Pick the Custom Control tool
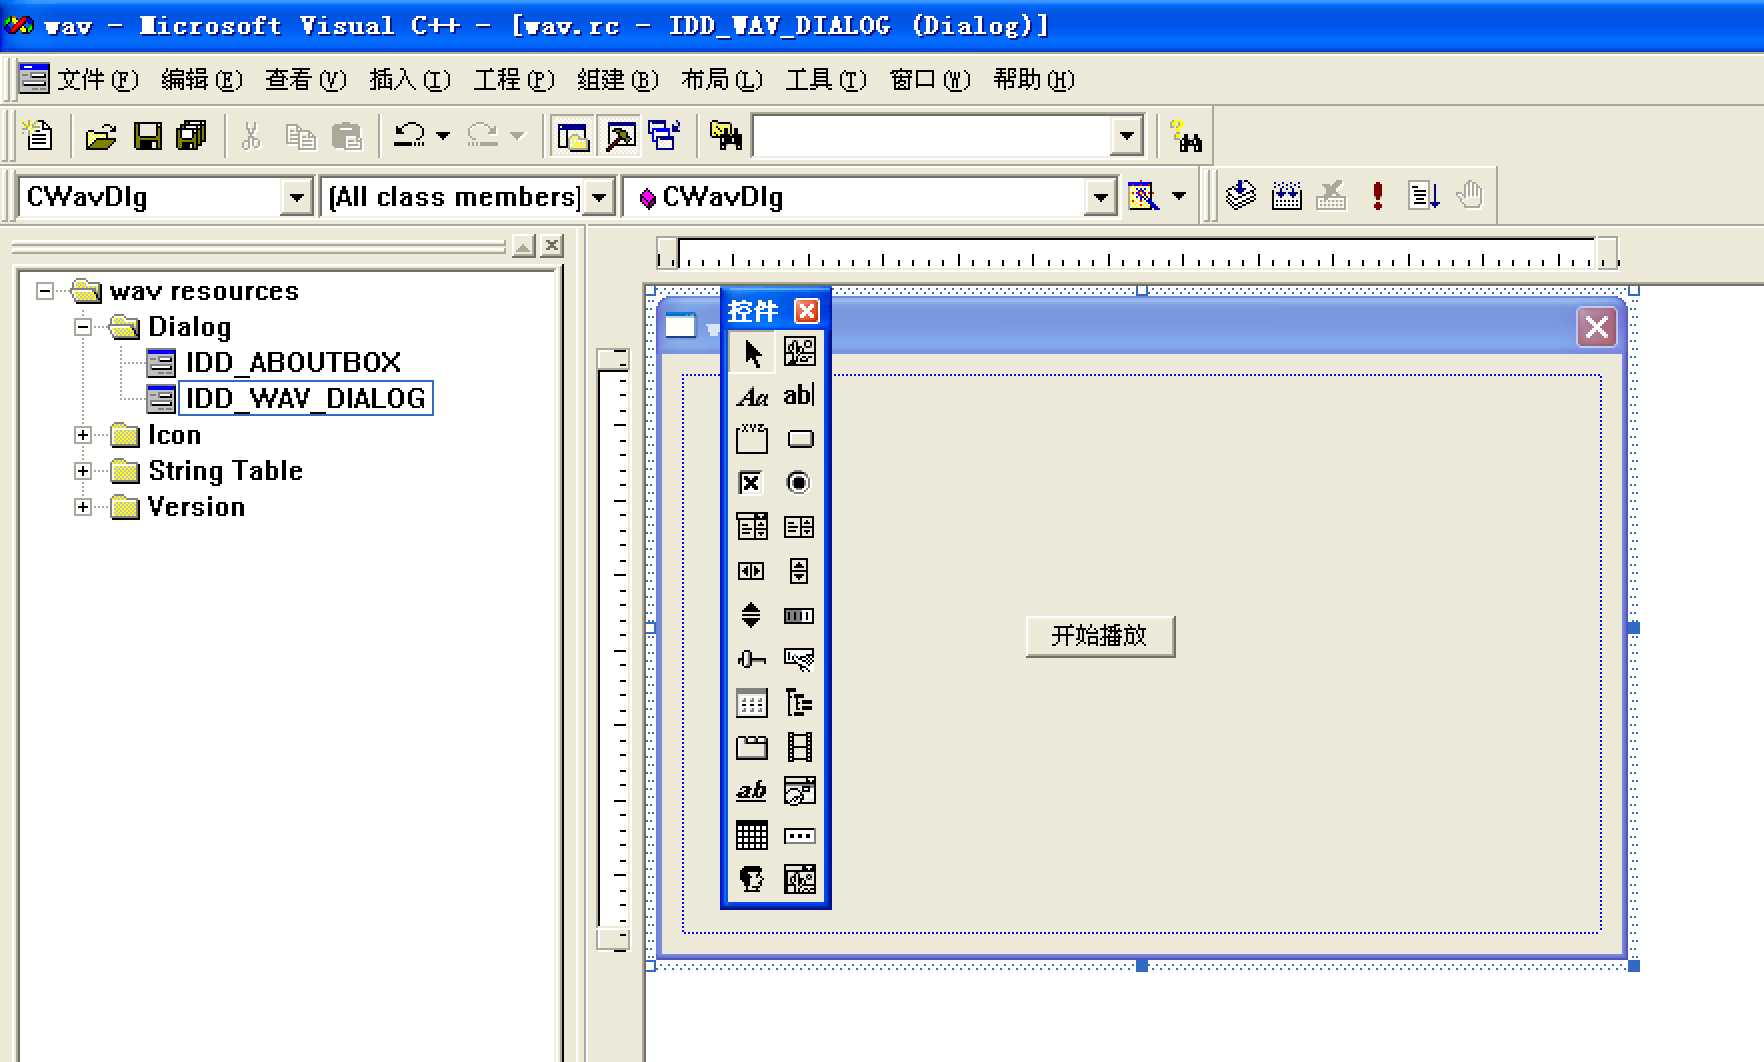The image size is (1764, 1062). (x=752, y=879)
